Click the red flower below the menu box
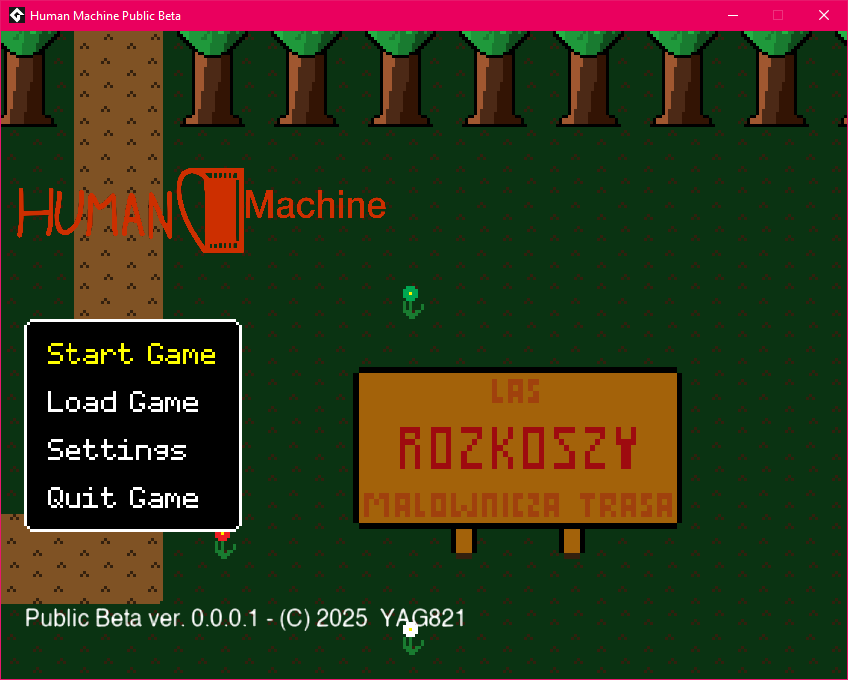 (x=224, y=544)
